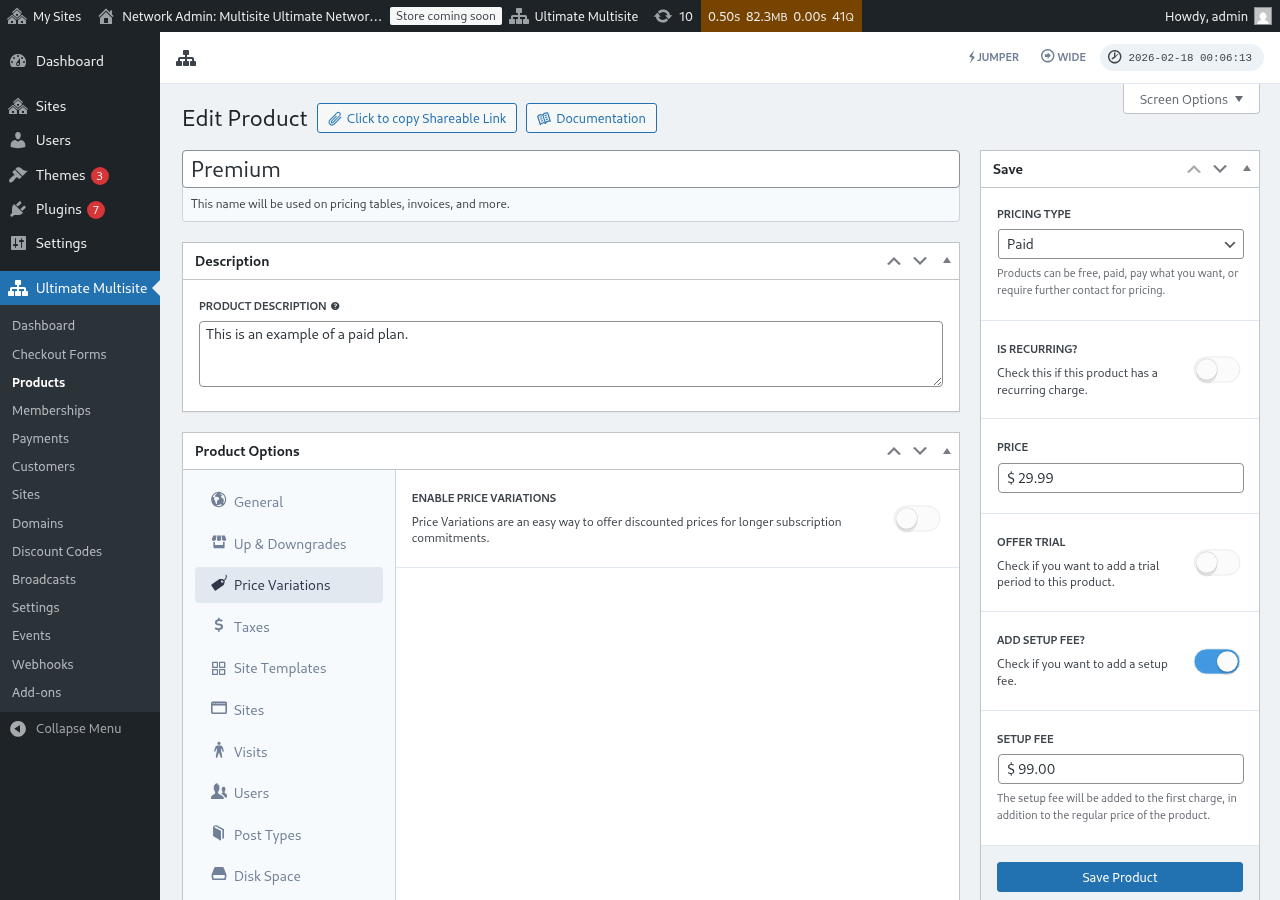Click the Visits walking person icon
Screen dimensions: 1280x900
218,750
